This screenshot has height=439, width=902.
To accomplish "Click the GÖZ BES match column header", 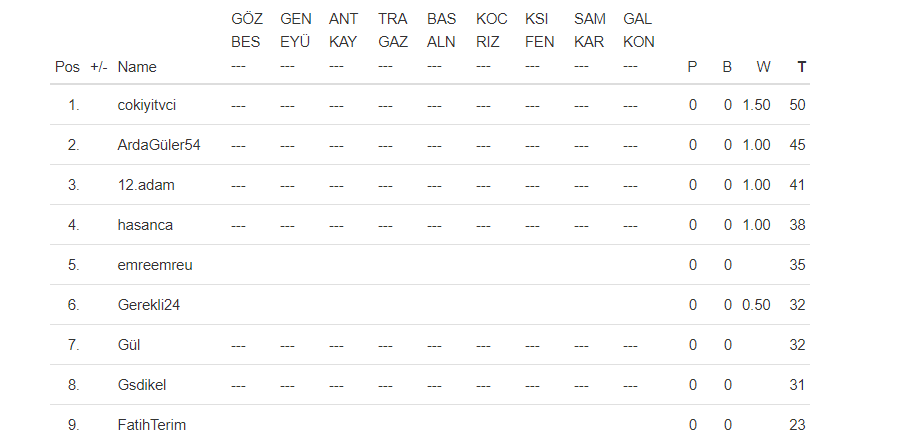I will coord(246,30).
